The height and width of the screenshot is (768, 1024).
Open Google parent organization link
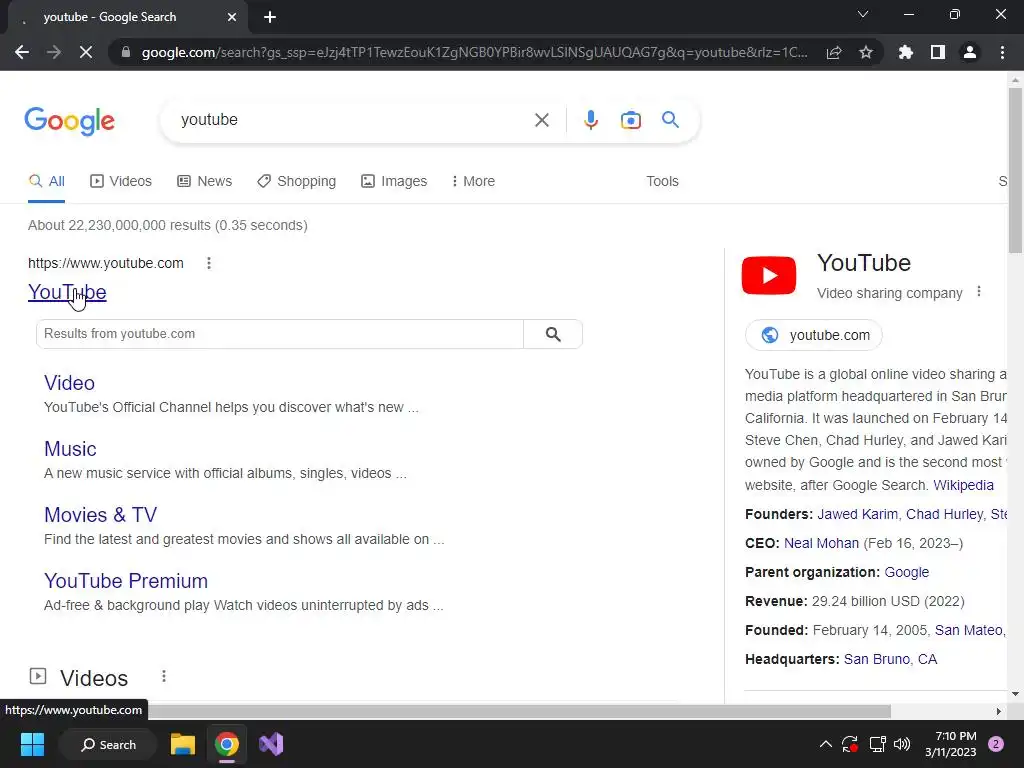click(x=906, y=572)
